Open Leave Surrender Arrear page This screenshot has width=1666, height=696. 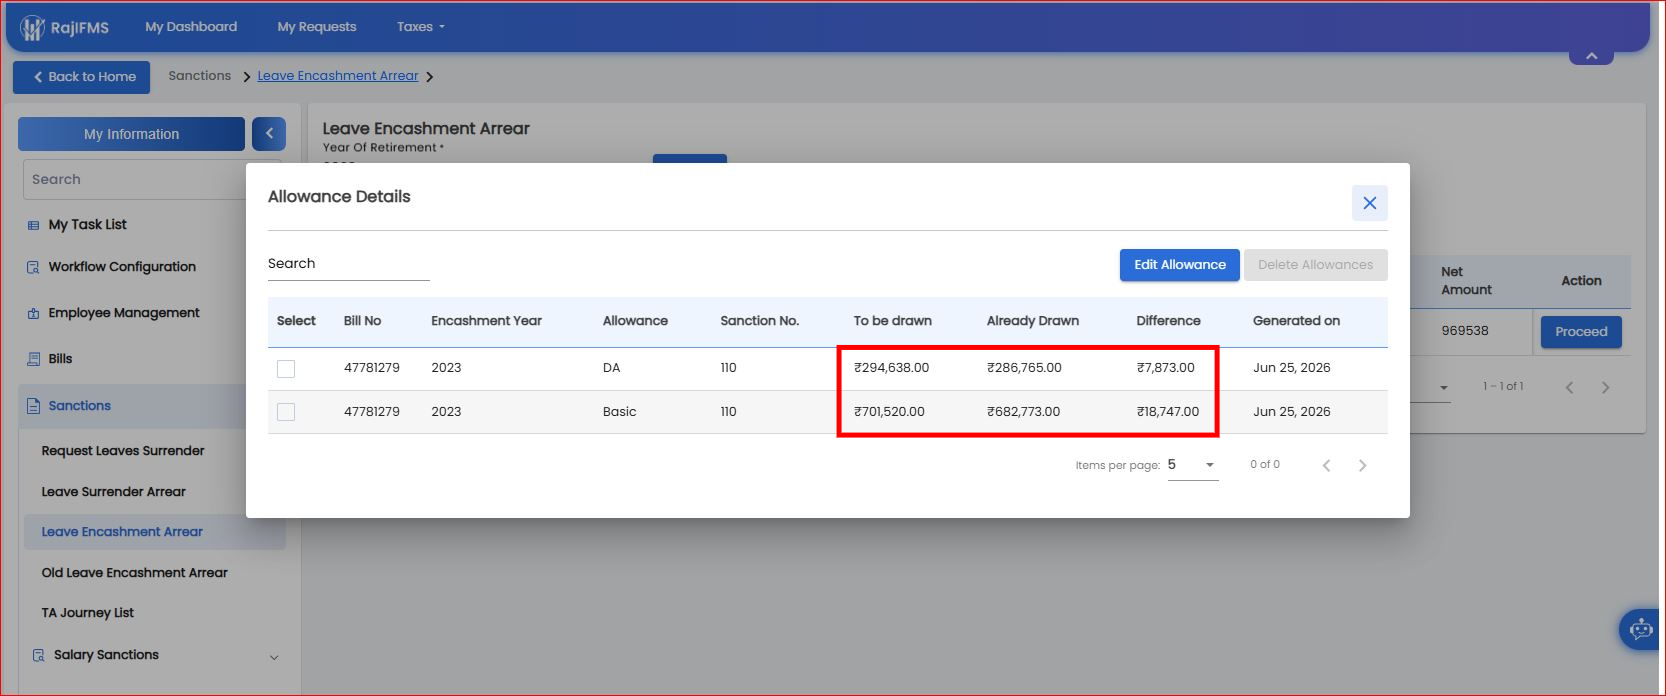[x=114, y=492]
